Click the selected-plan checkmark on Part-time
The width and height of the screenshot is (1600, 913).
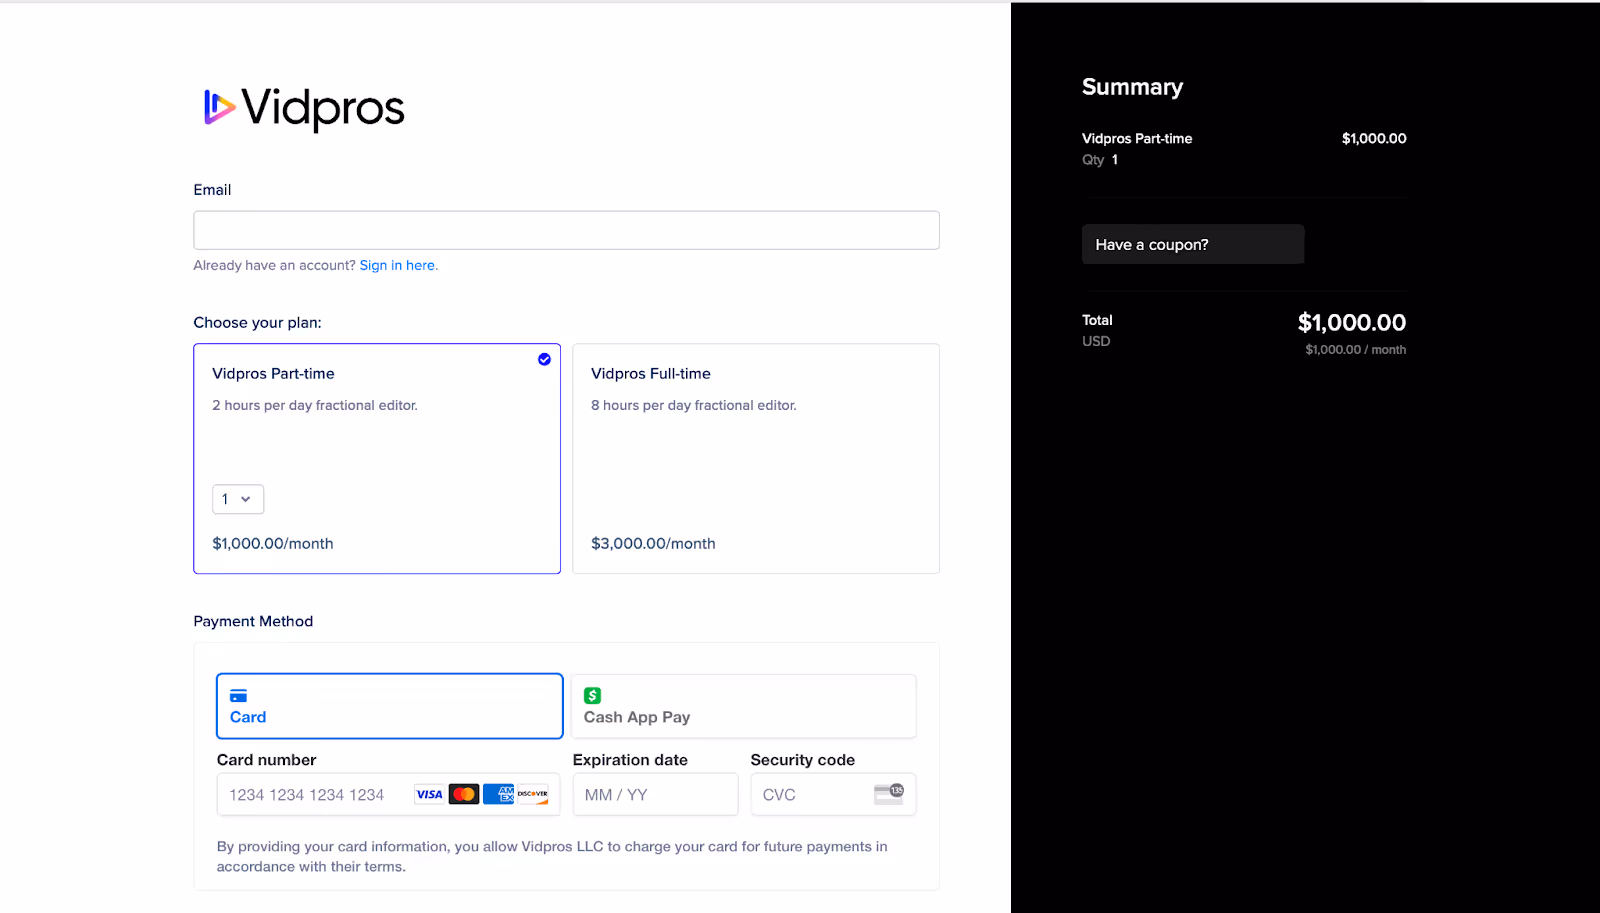tap(544, 359)
